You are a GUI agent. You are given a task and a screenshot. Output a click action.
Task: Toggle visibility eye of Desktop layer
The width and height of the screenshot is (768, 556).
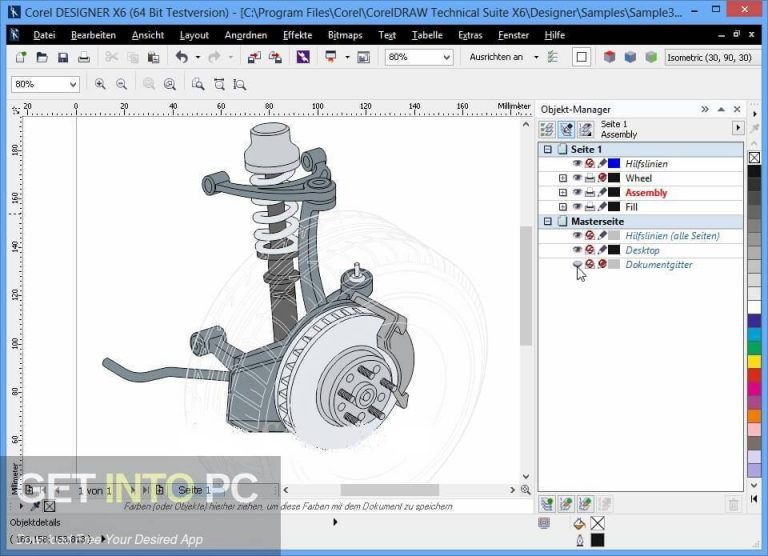coord(577,250)
